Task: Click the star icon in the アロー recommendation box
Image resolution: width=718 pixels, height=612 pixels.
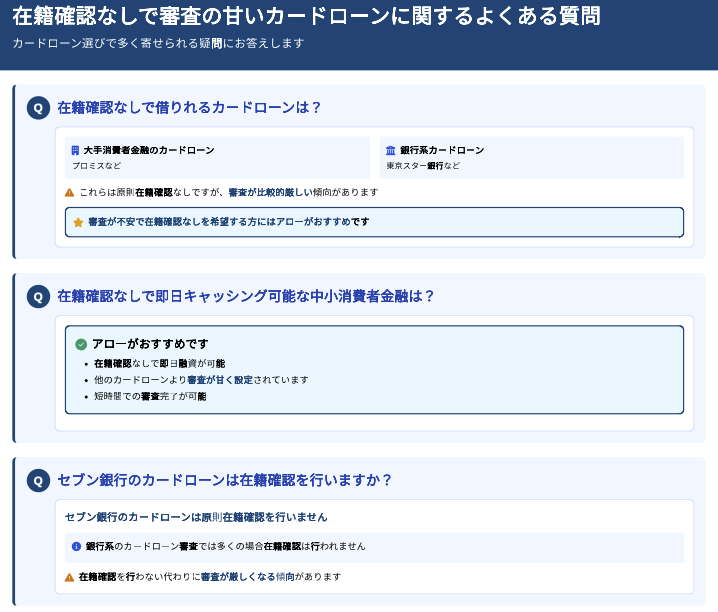Action: [78, 222]
